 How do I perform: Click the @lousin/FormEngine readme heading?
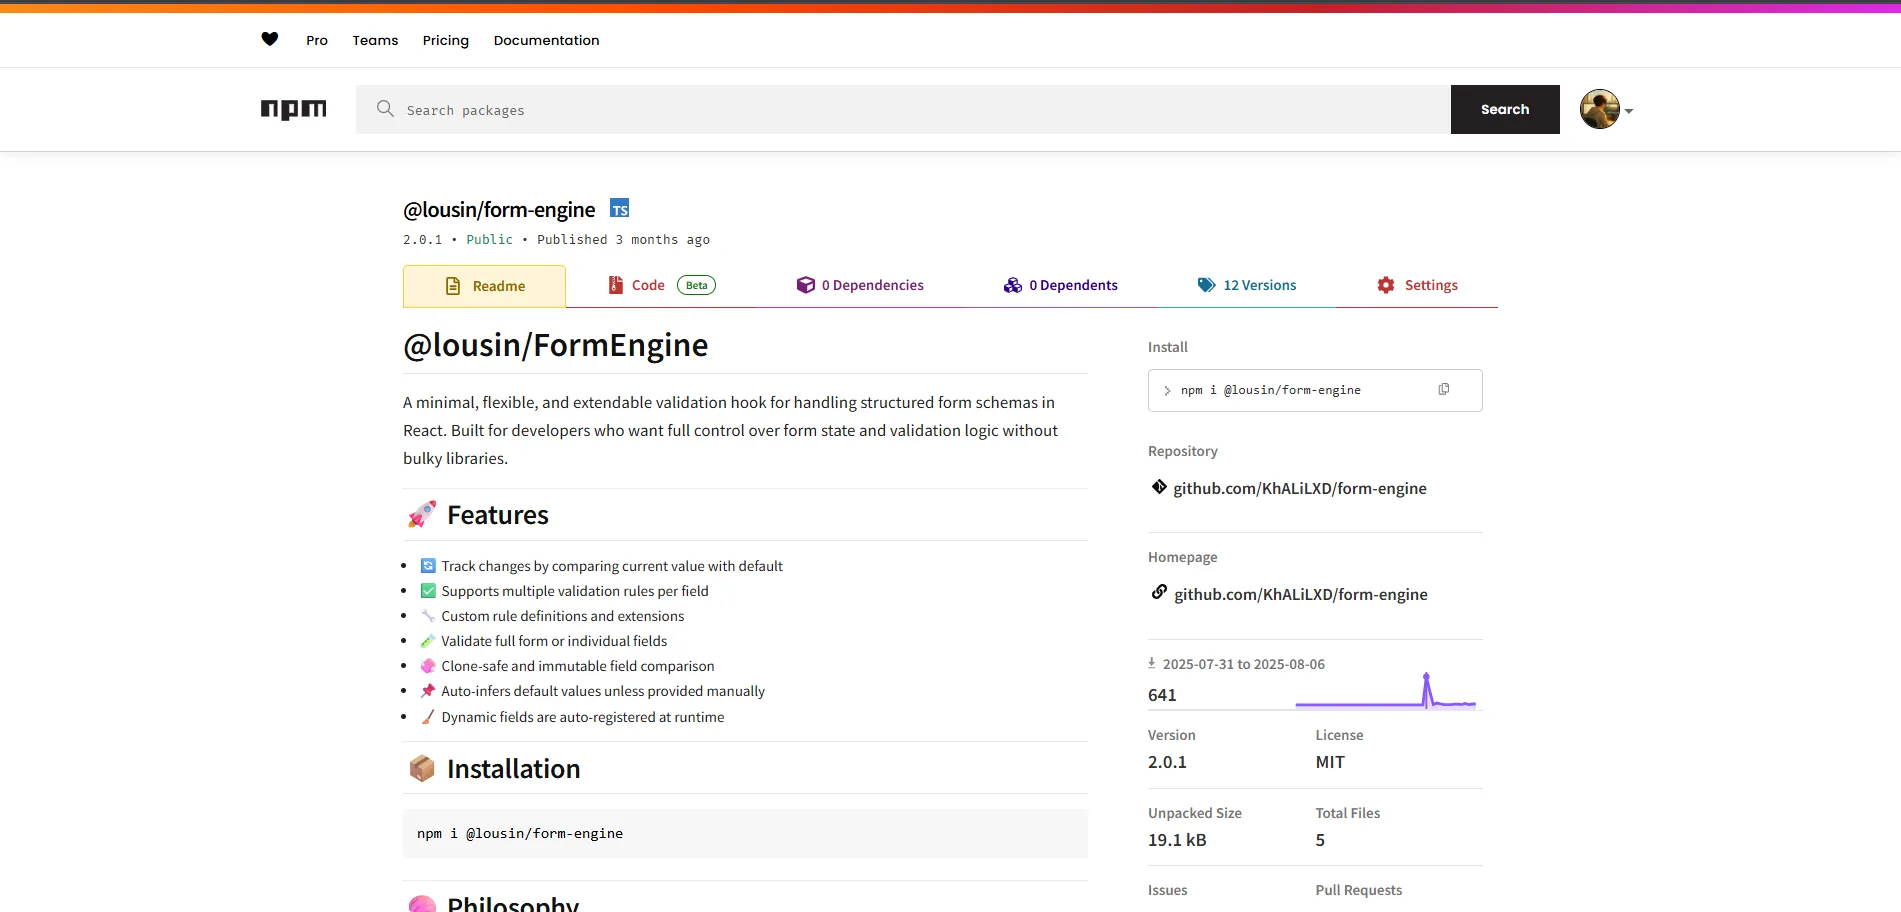555,345
